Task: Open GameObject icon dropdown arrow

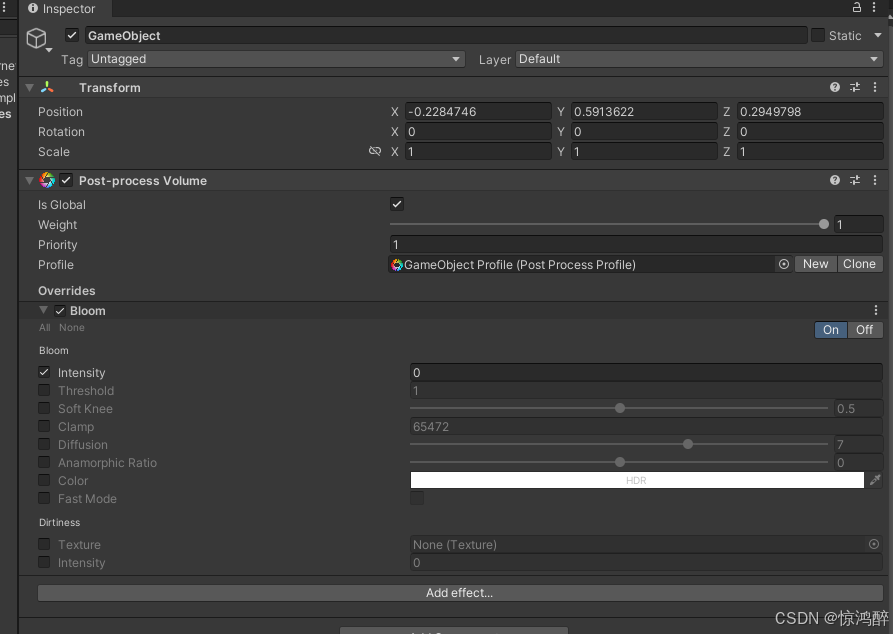Action: [49, 50]
